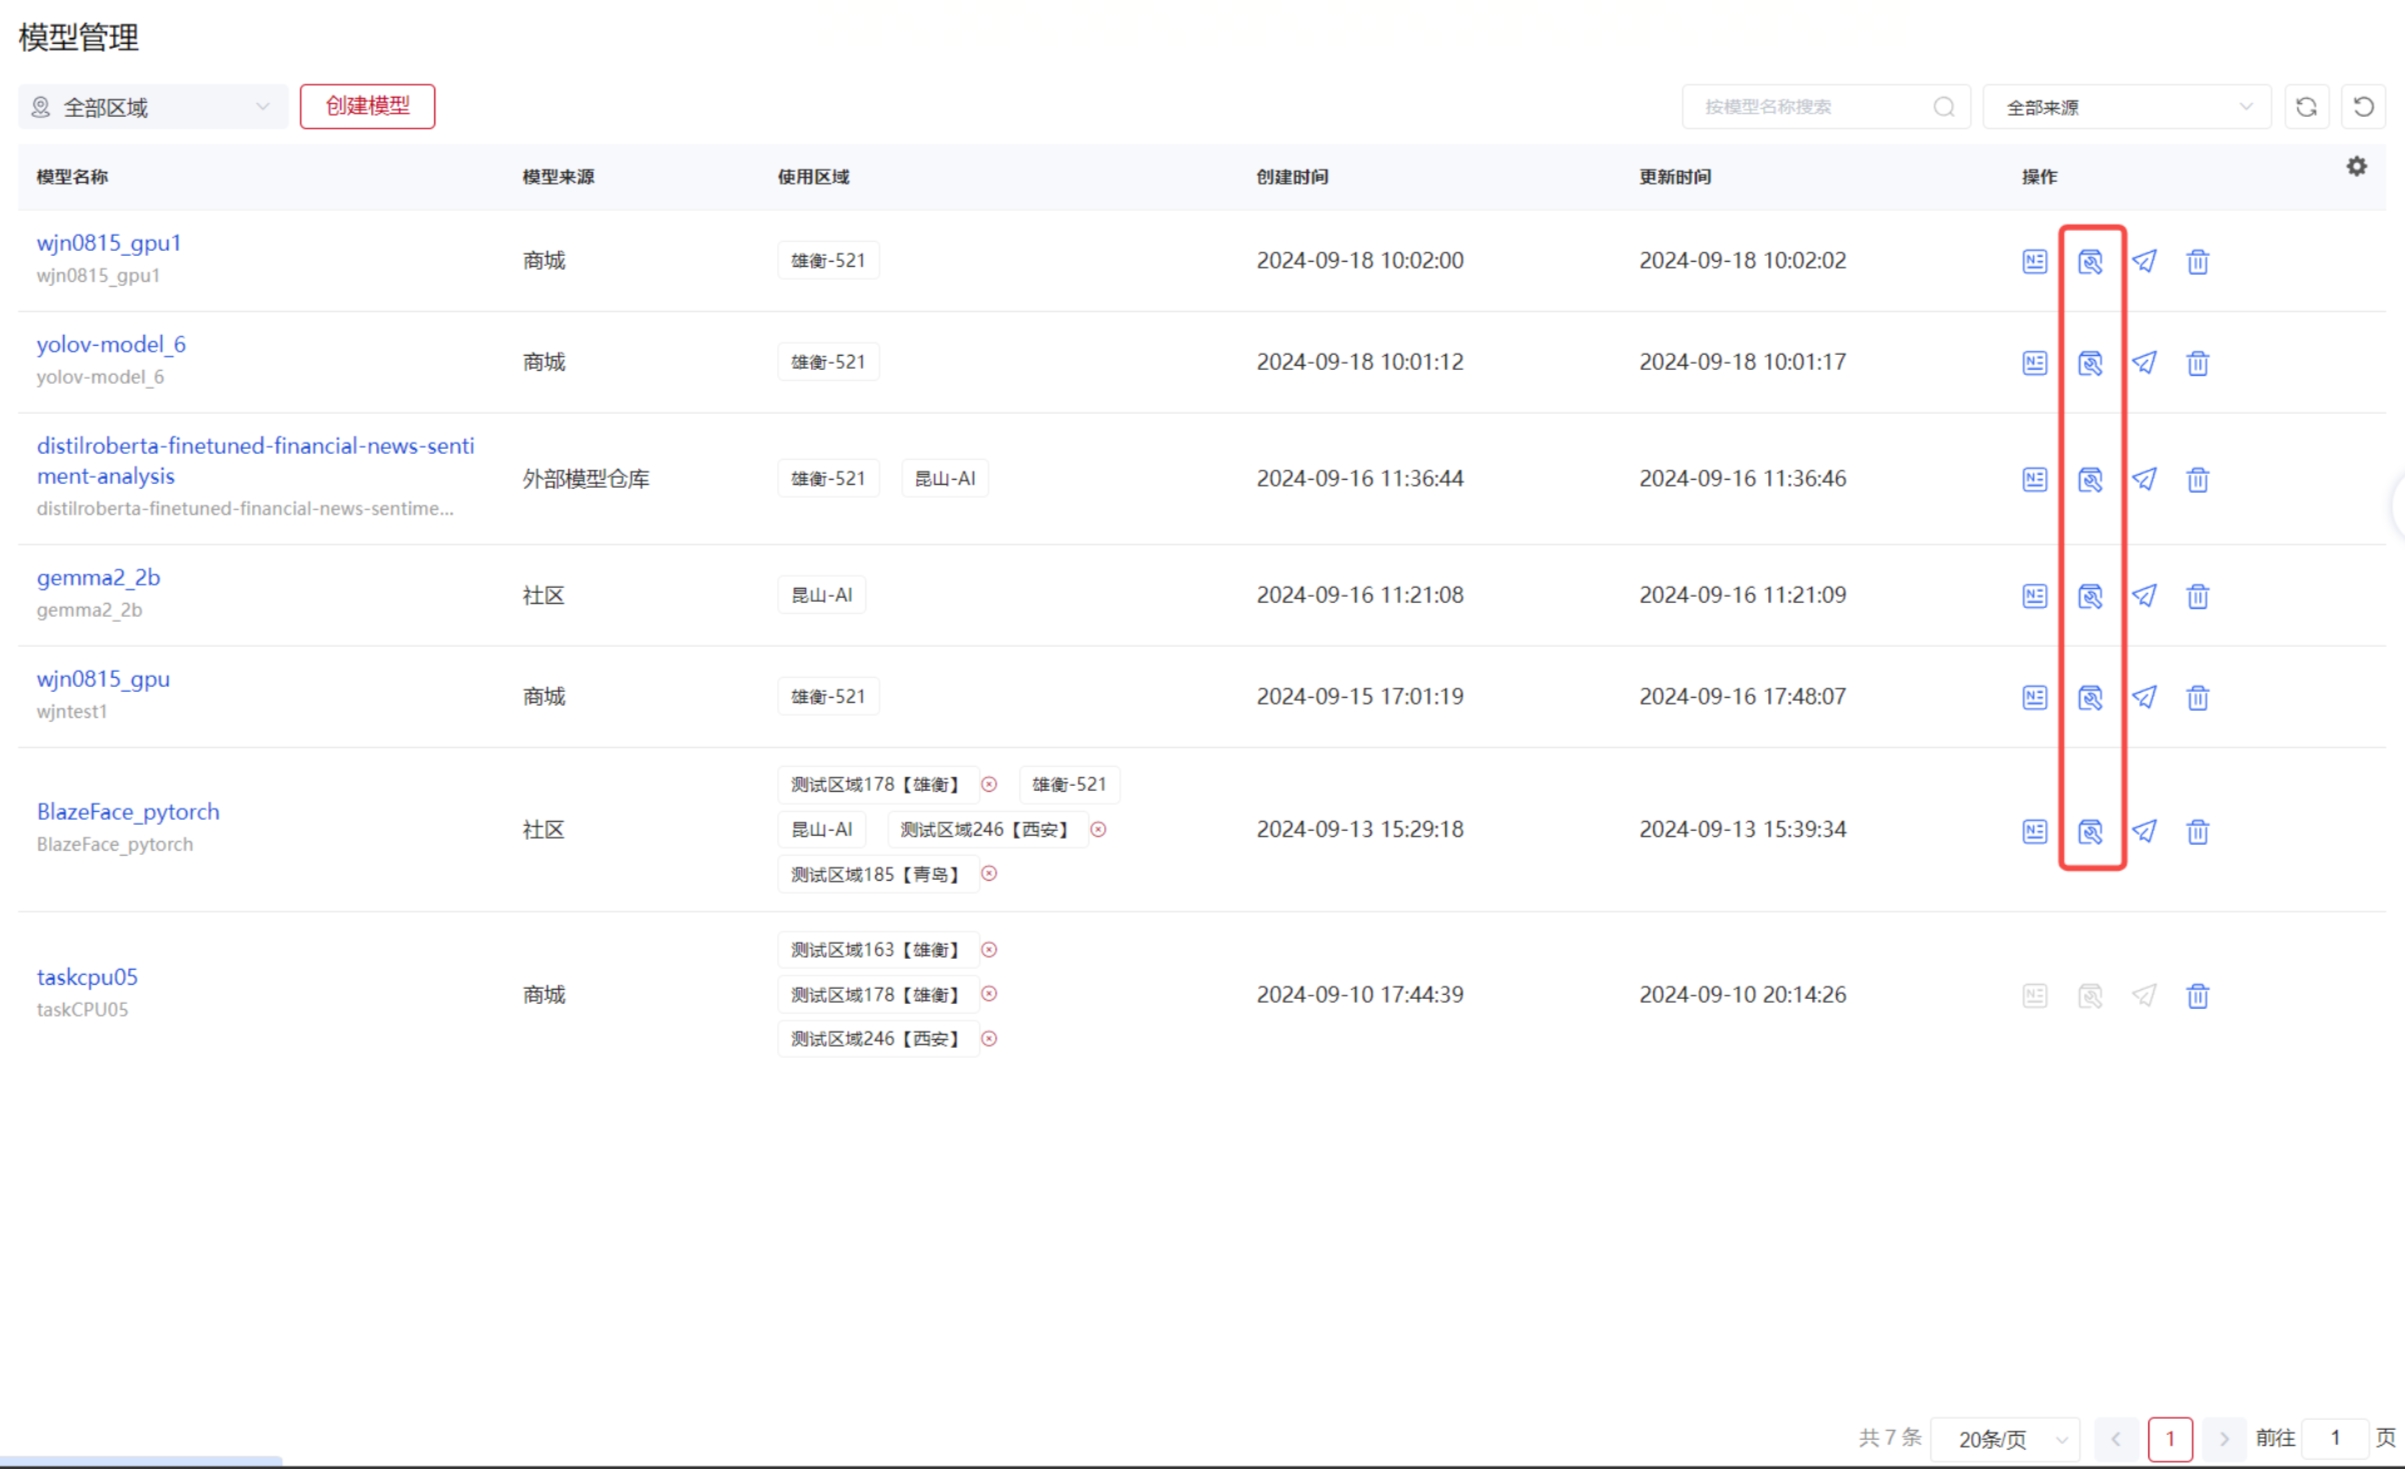The width and height of the screenshot is (2405, 1469).
Task: Click the column settings gear icon
Action: coord(2356,167)
